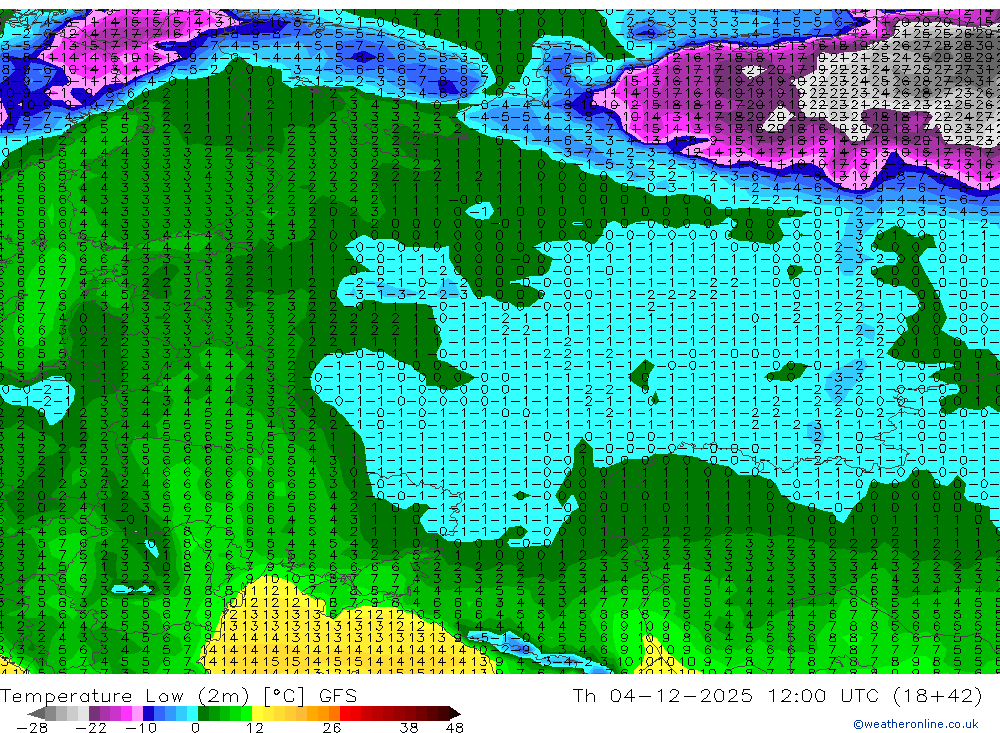Image resolution: width=1000 pixels, height=733 pixels.
Task: Click the -28 legend label
Action: coord(32,728)
